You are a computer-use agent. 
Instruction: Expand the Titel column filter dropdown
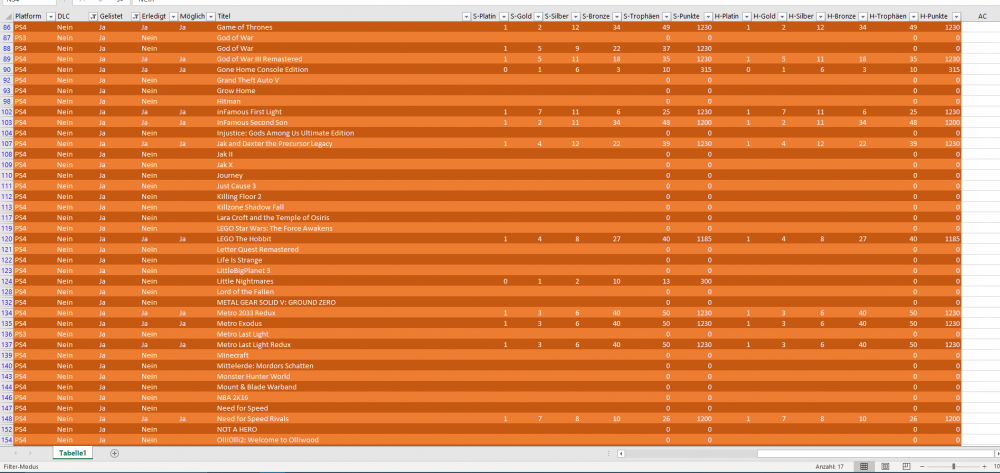(x=466, y=17)
